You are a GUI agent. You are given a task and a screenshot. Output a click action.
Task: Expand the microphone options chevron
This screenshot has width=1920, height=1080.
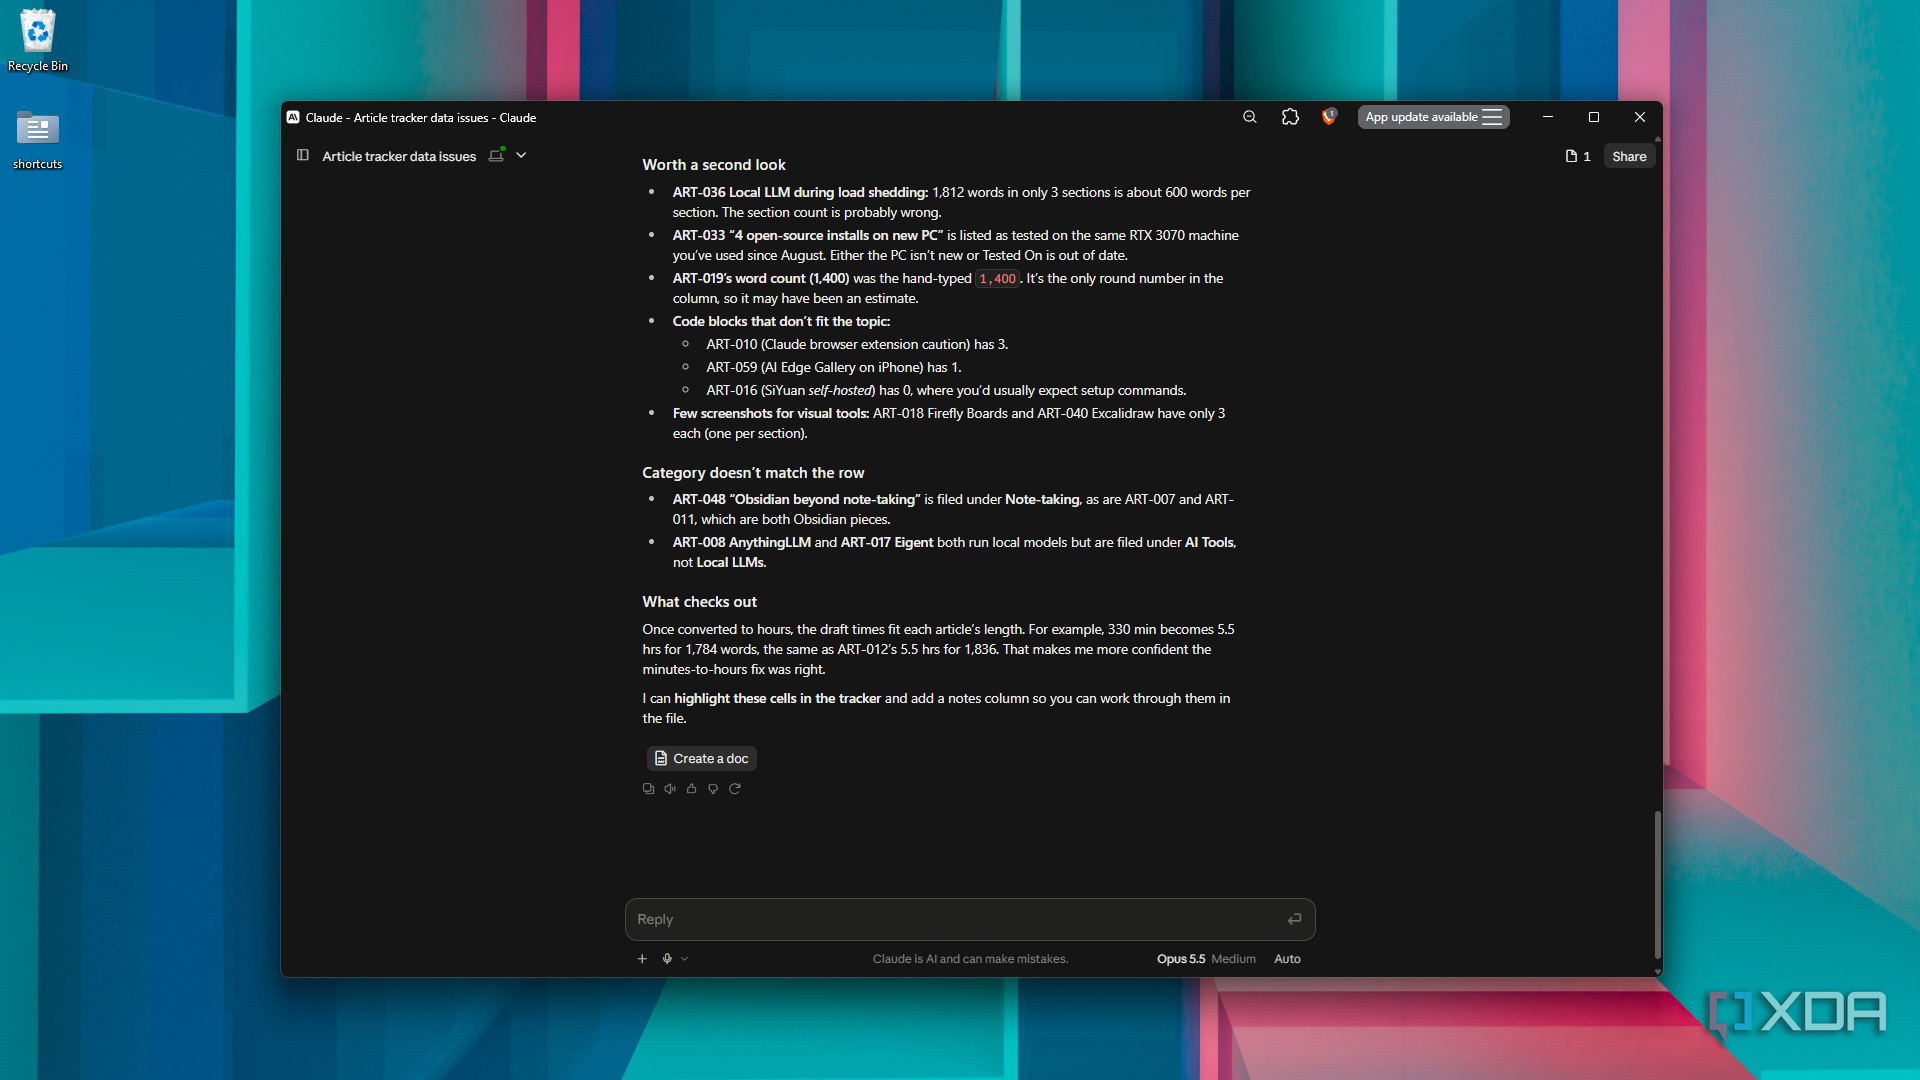(x=685, y=958)
